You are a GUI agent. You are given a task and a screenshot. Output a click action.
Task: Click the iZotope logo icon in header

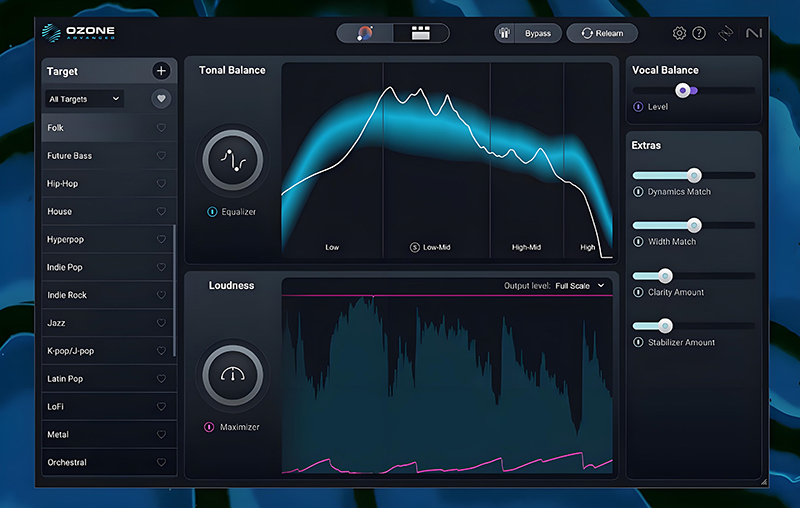click(726, 33)
